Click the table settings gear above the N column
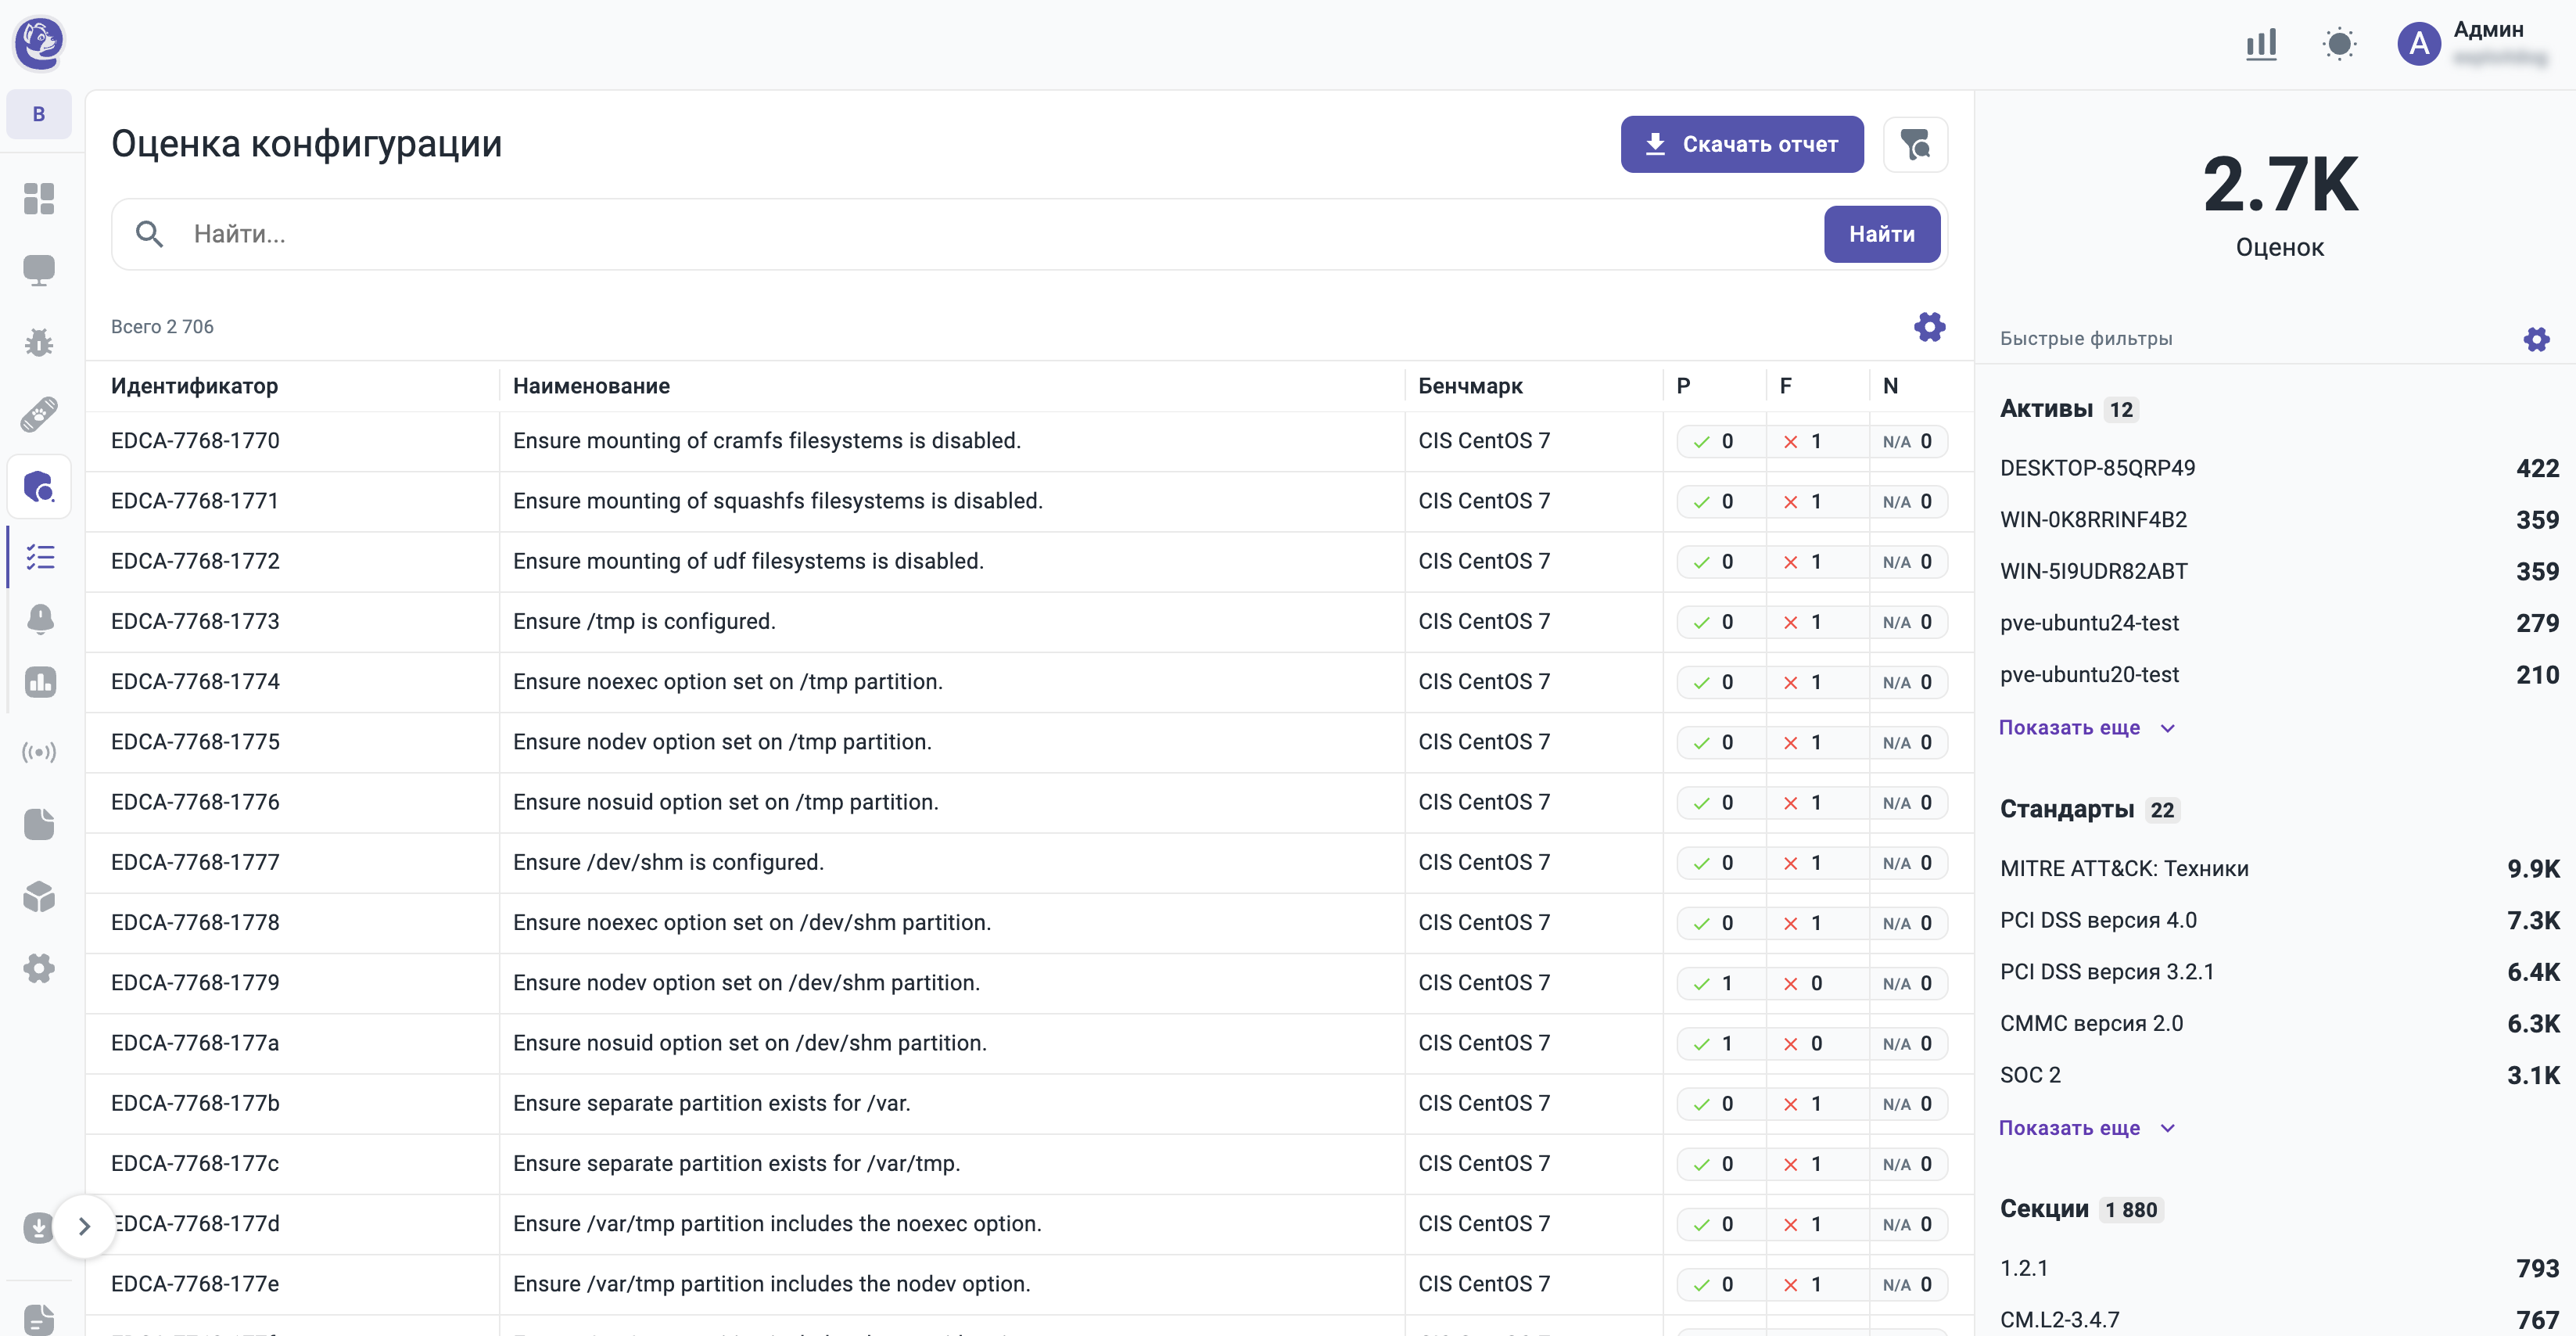This screenshot has width=2576, height=1336. 1929,326
